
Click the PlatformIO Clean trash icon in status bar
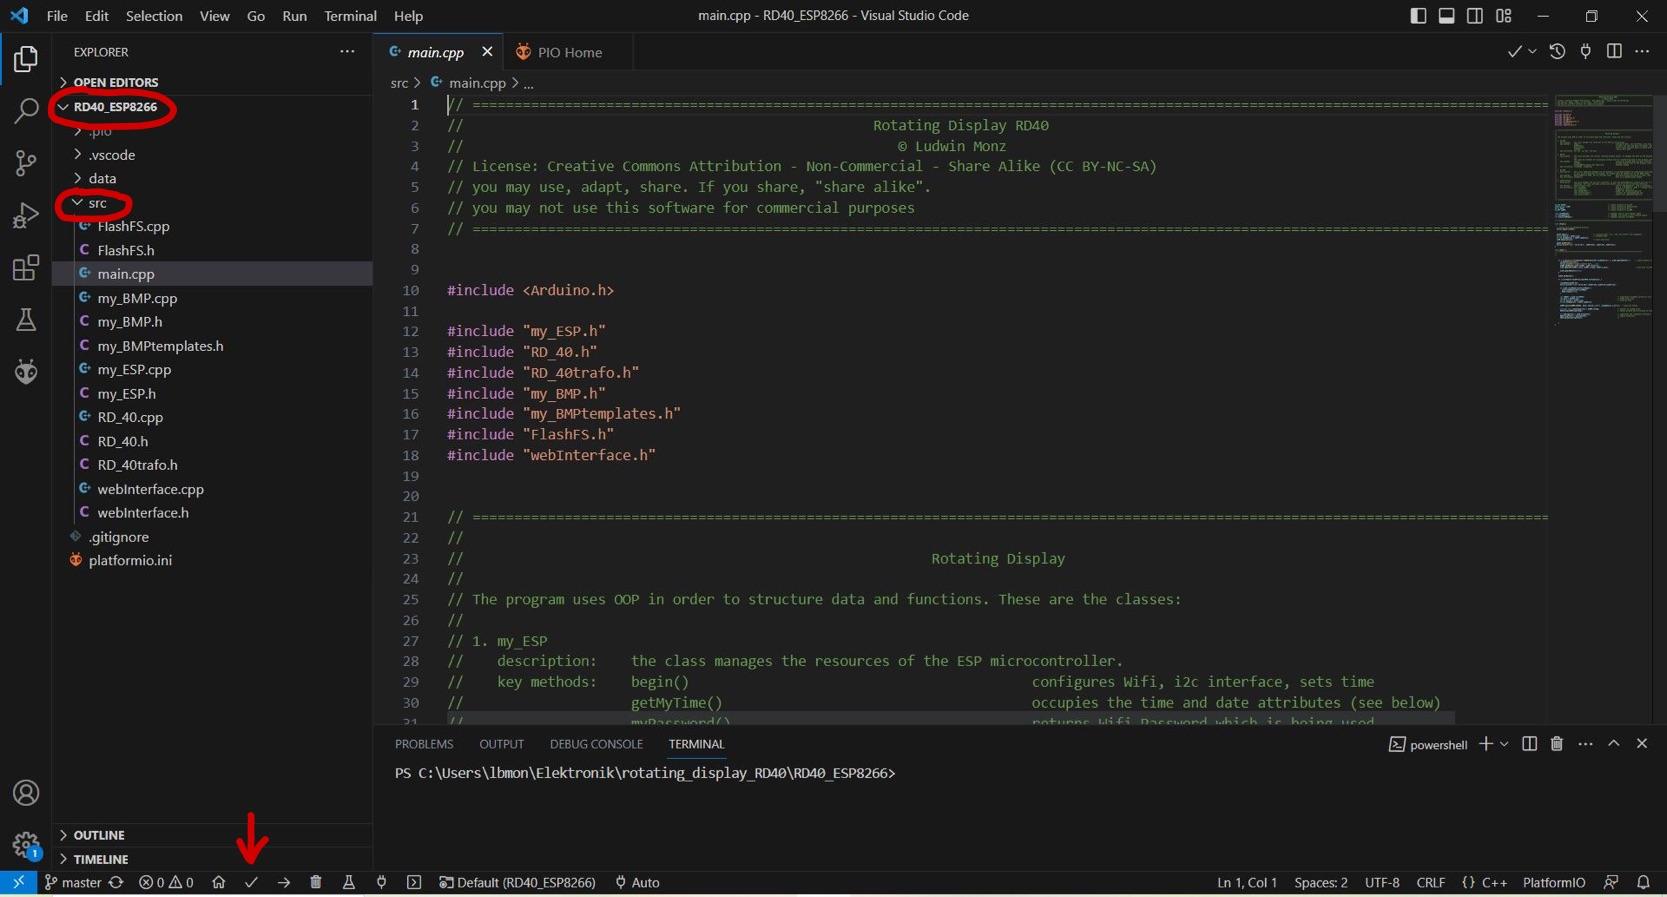coord(316,882)
